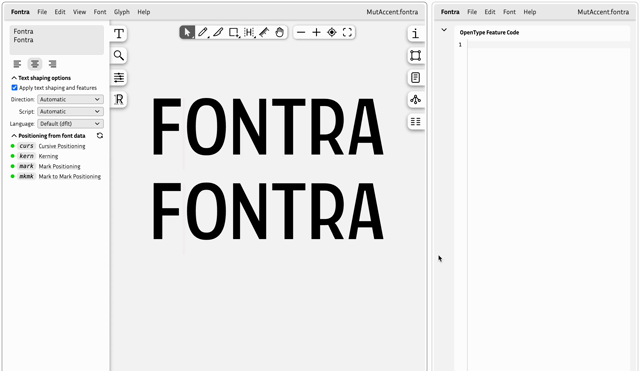Align text to the center
This screenshot has width=640, height=371.
click(x=35, y=64)
